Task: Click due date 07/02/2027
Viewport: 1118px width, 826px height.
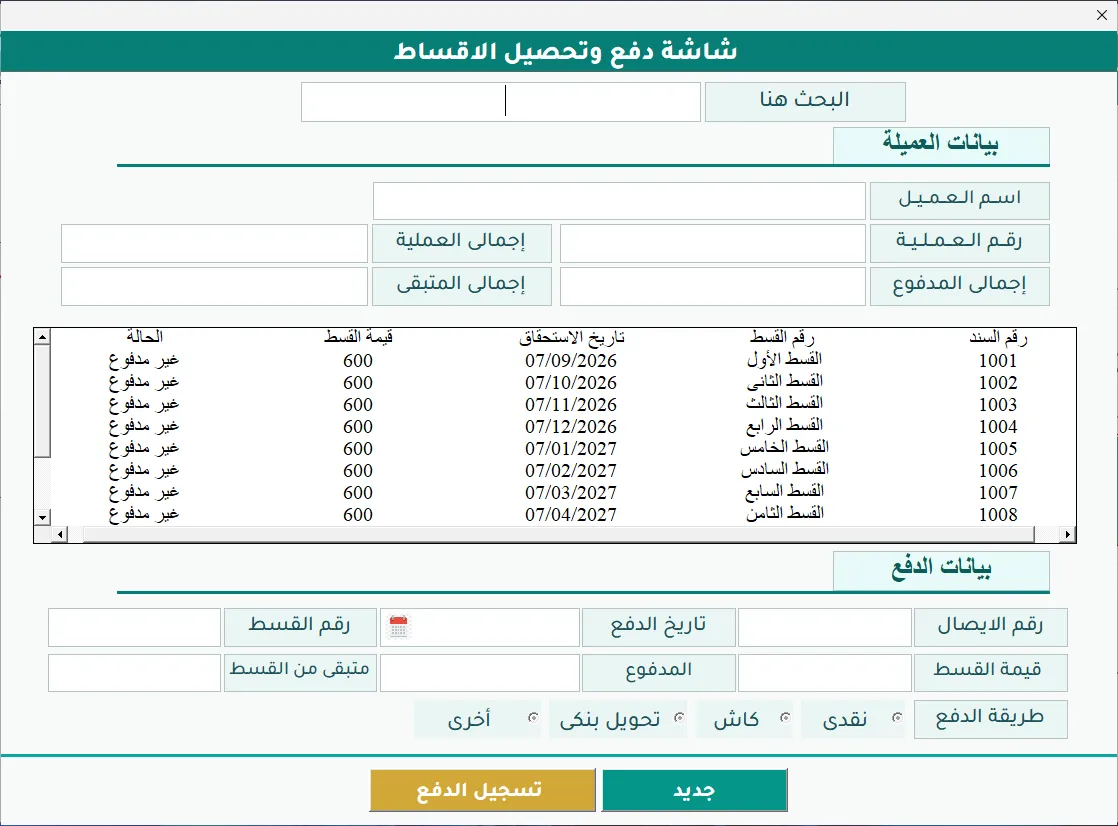Action: [571, 471]
